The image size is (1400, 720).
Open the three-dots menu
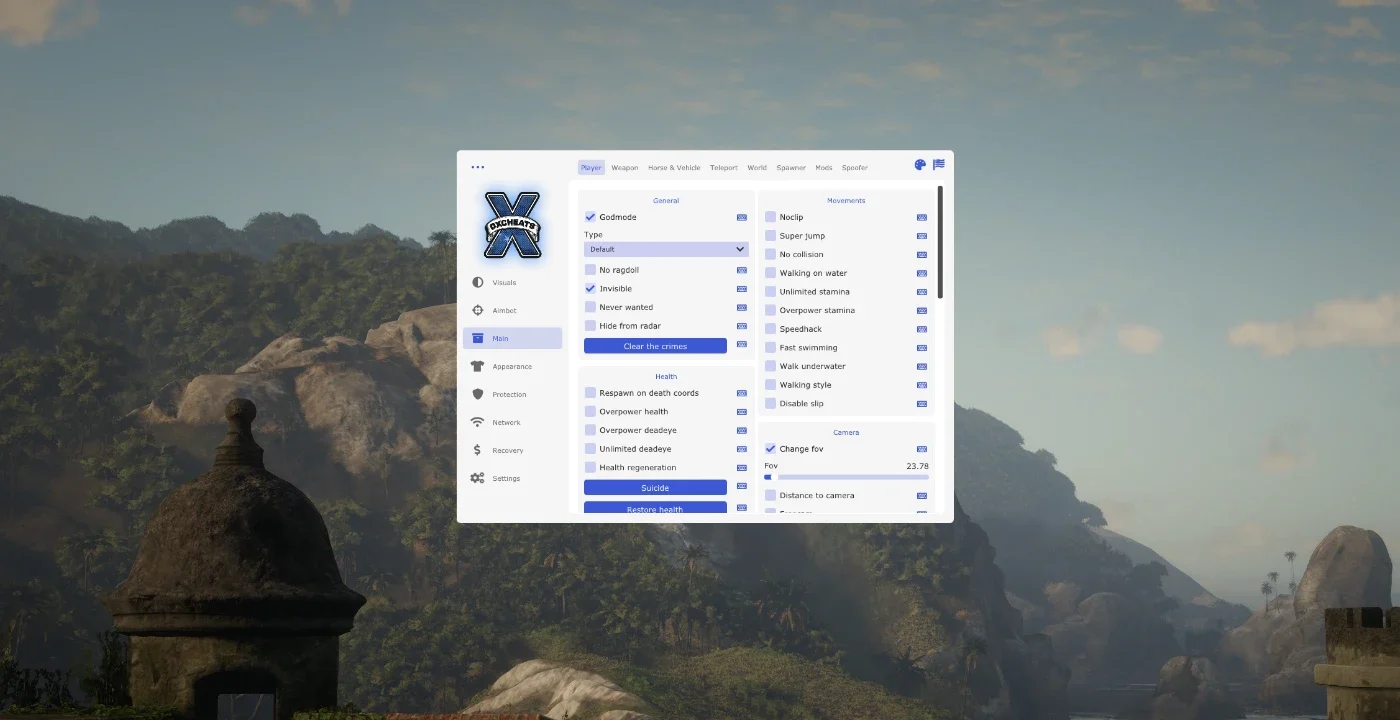pos(477,167)
